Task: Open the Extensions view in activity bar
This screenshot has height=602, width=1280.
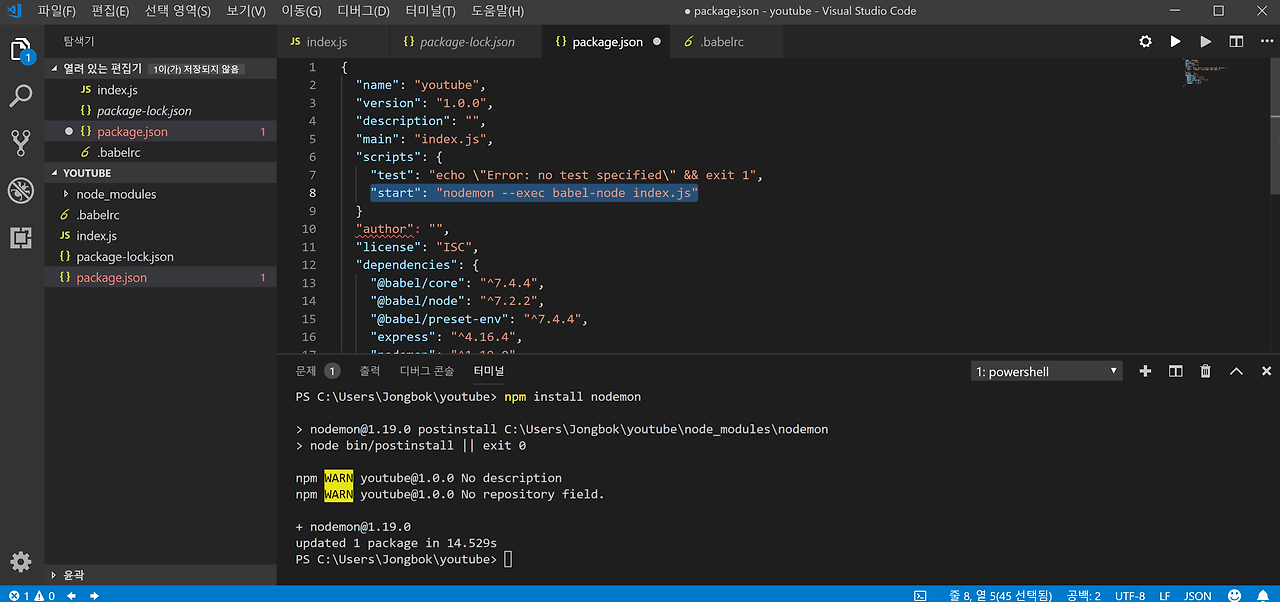Action: pyautogui.click(x=21, y=237)
